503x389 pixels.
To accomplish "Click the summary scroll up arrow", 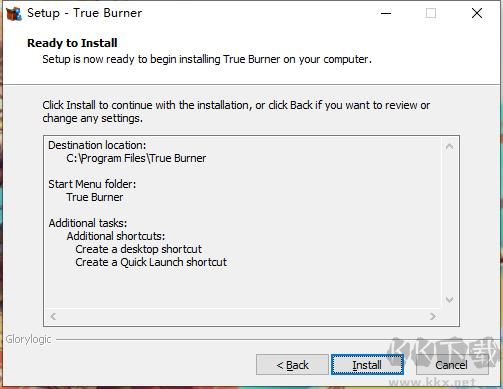I will coord(449,146).
